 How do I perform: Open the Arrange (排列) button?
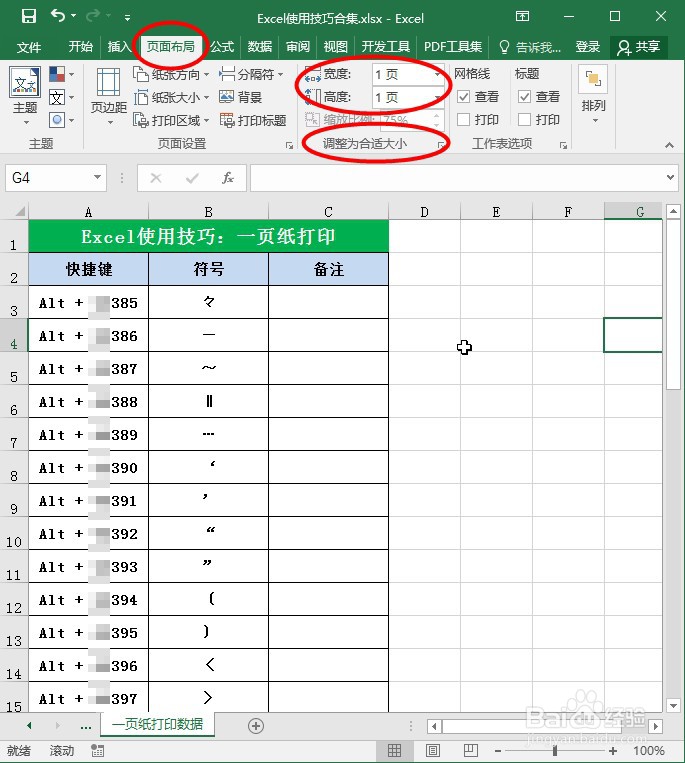click(593, 95)
